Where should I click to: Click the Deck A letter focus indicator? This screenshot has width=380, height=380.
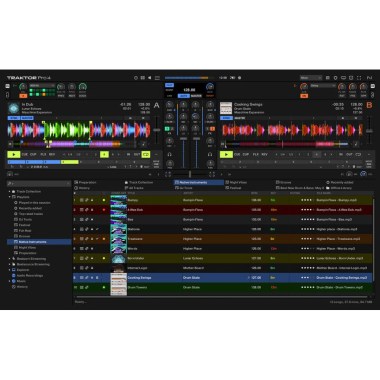coord(156,105)
